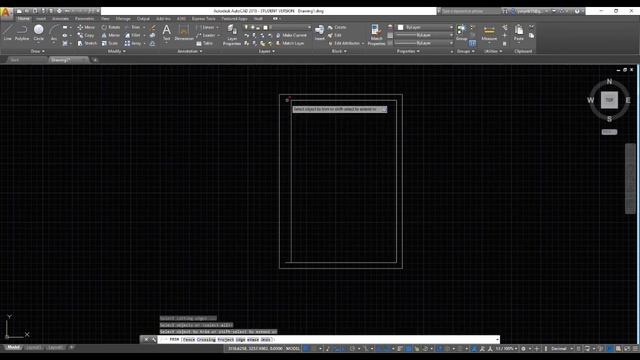The height and width of the screenshot is (360, 640).
Task: Click Match Layer button
Action: (290, 43)
